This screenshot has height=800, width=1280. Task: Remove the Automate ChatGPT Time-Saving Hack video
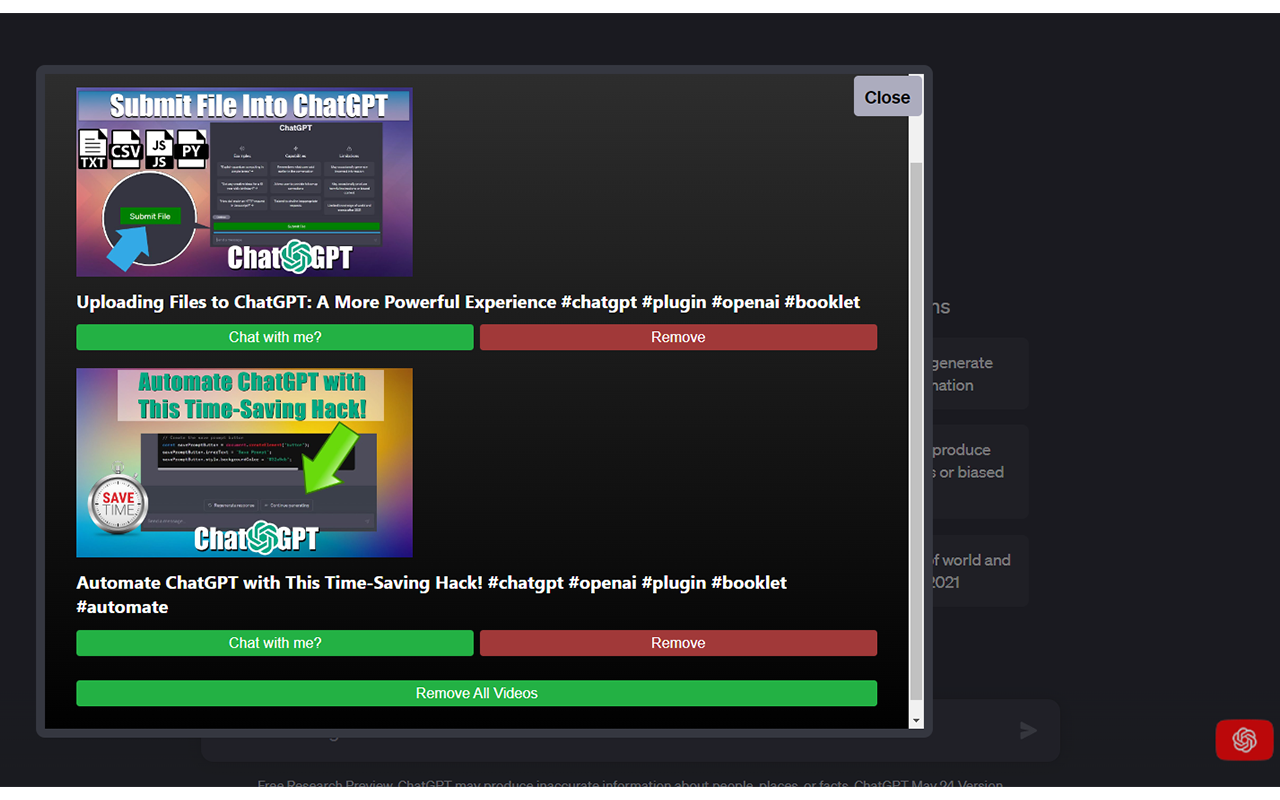678,643
